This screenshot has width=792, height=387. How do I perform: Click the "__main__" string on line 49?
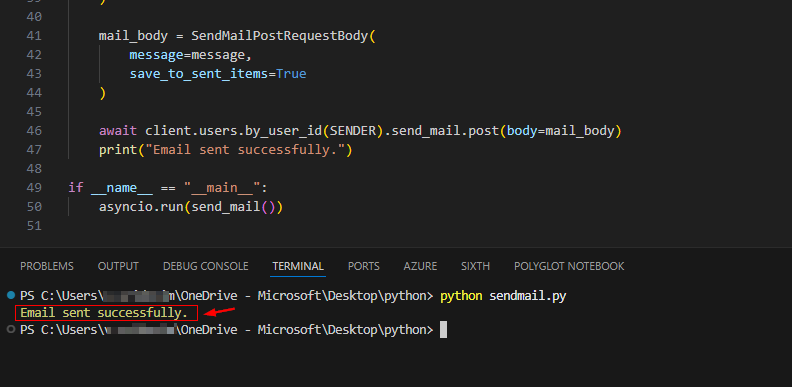point(222,188)
